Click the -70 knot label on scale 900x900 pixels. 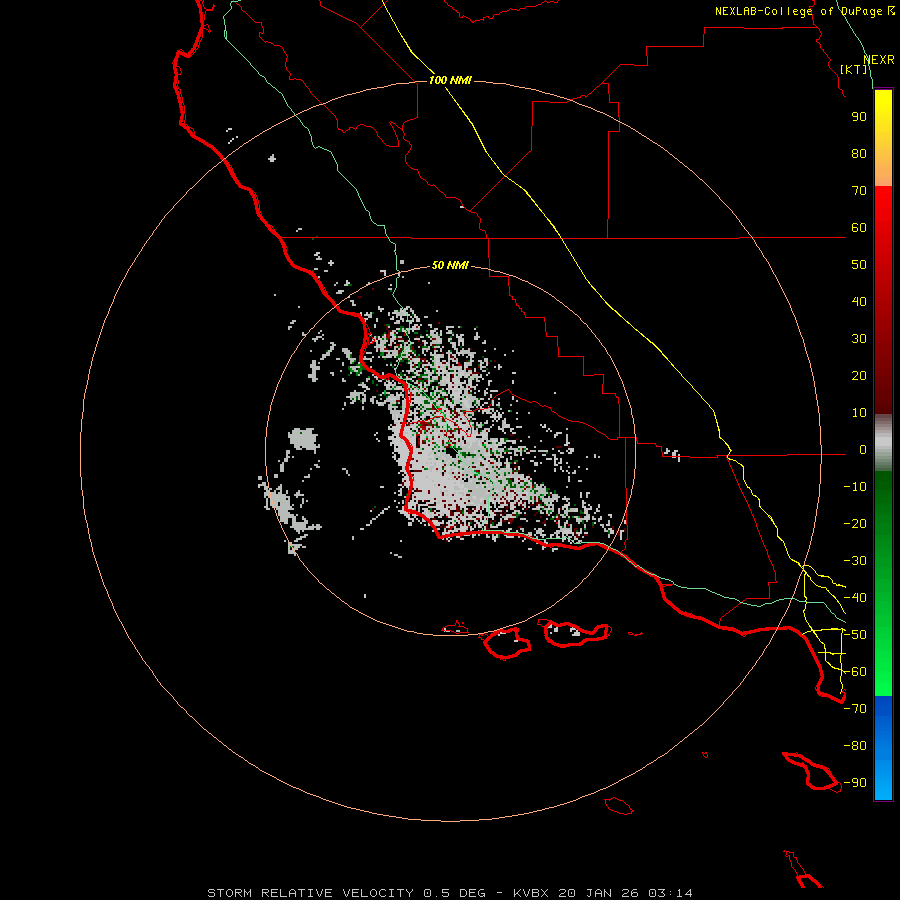[855, 709]
